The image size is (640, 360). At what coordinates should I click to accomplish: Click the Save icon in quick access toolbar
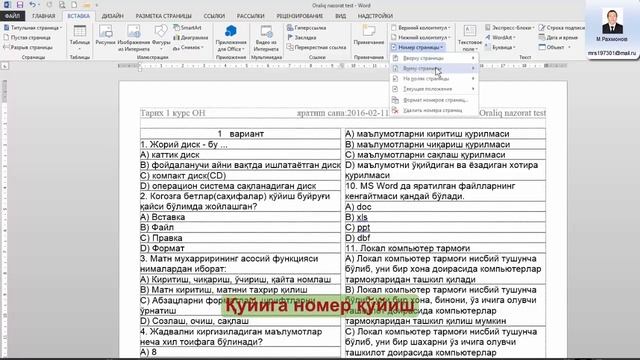tap(20, 5)
